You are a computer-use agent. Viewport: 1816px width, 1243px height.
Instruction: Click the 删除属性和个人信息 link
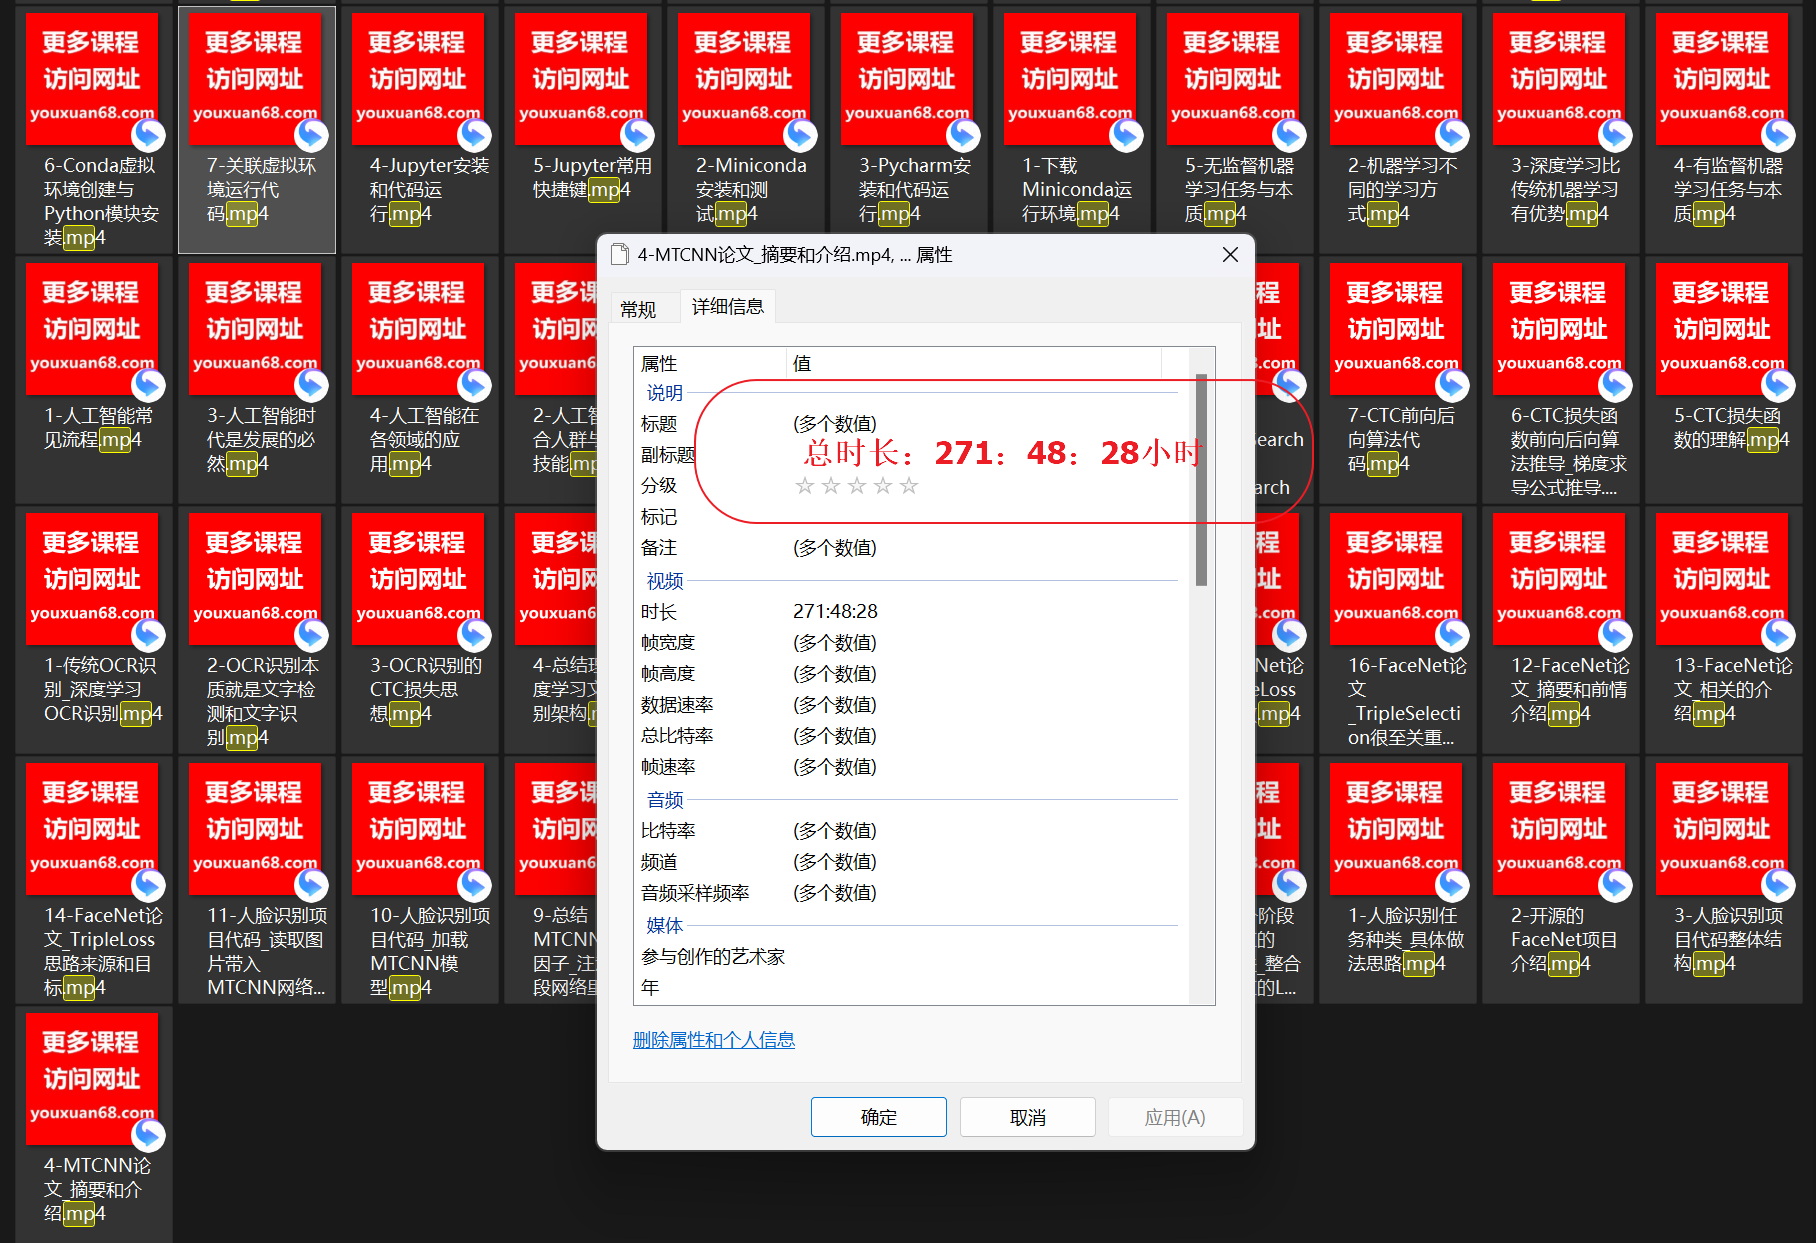[714, 1040]
